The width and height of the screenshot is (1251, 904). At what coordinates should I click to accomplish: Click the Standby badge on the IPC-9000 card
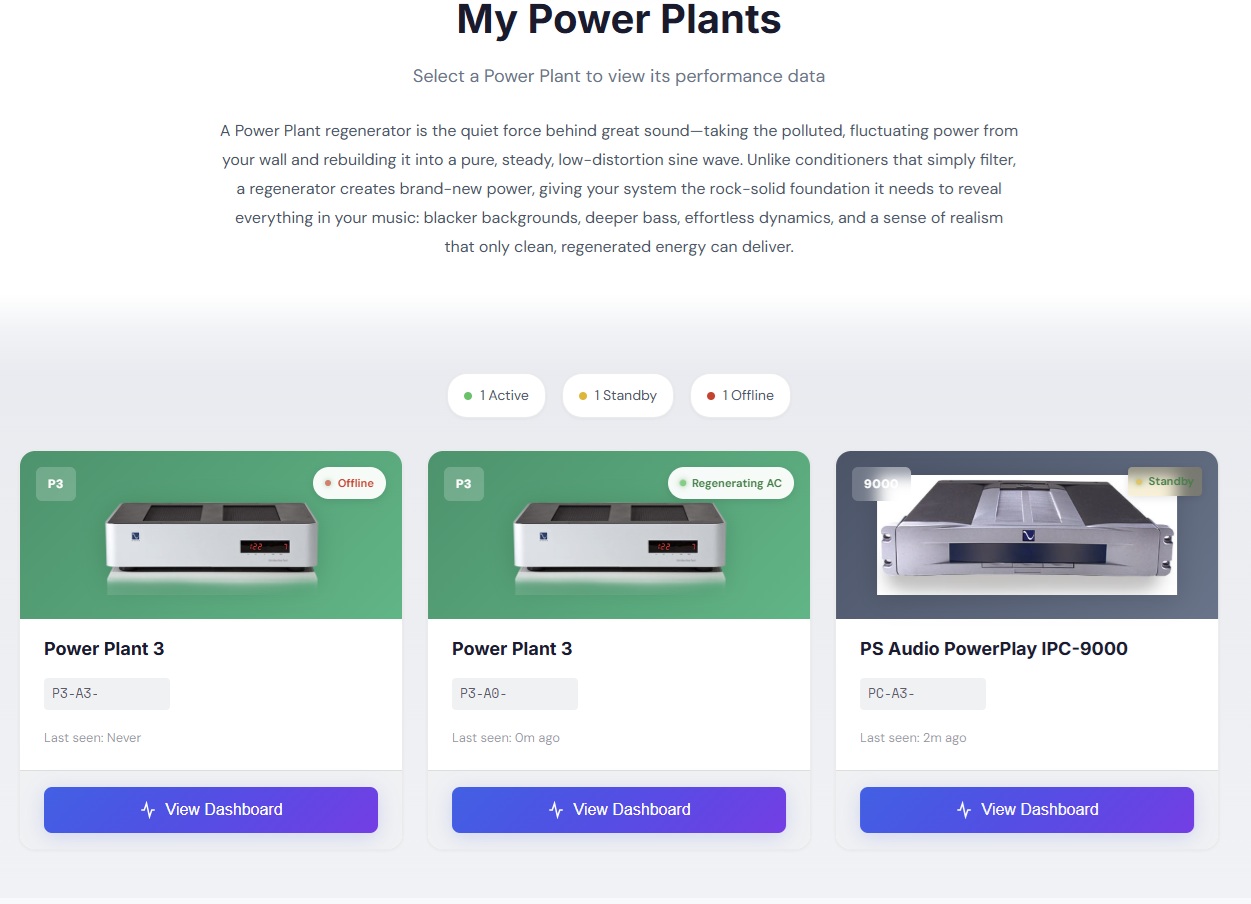click(x=1165, y=481)
